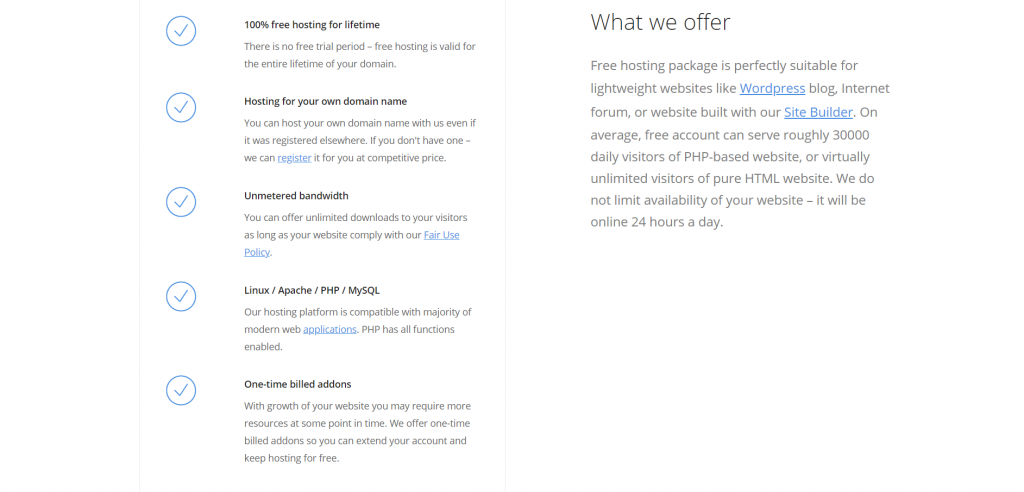The image size is (1024, 492).
Task: Open the Fair Use Policy link
Action: [352, 243]
